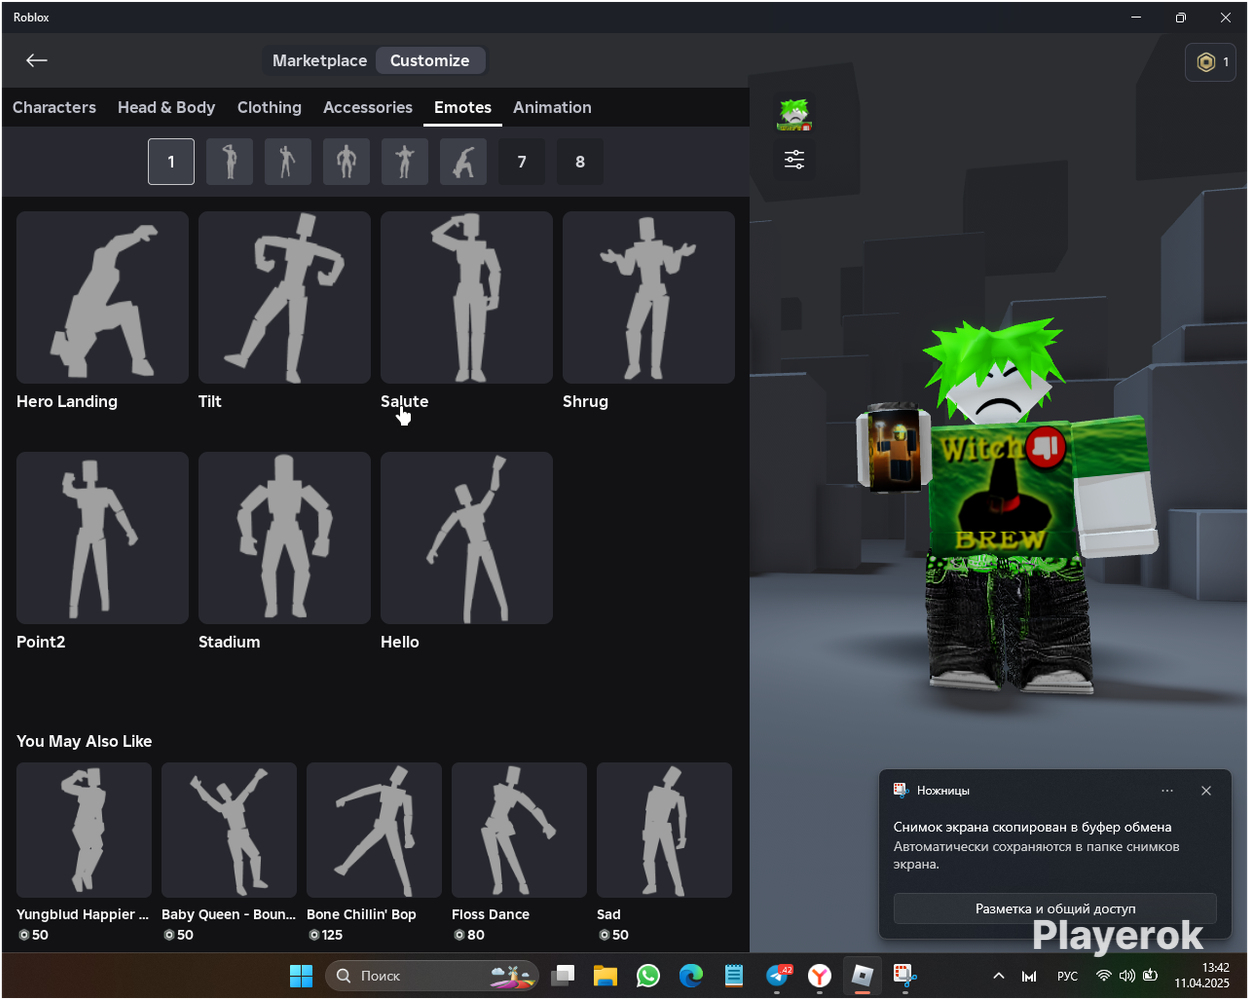Image resolution: width=1249 pixels, height=1000 pixels.
Task: Open the volume tray icon
Action: pos(1127,976)
